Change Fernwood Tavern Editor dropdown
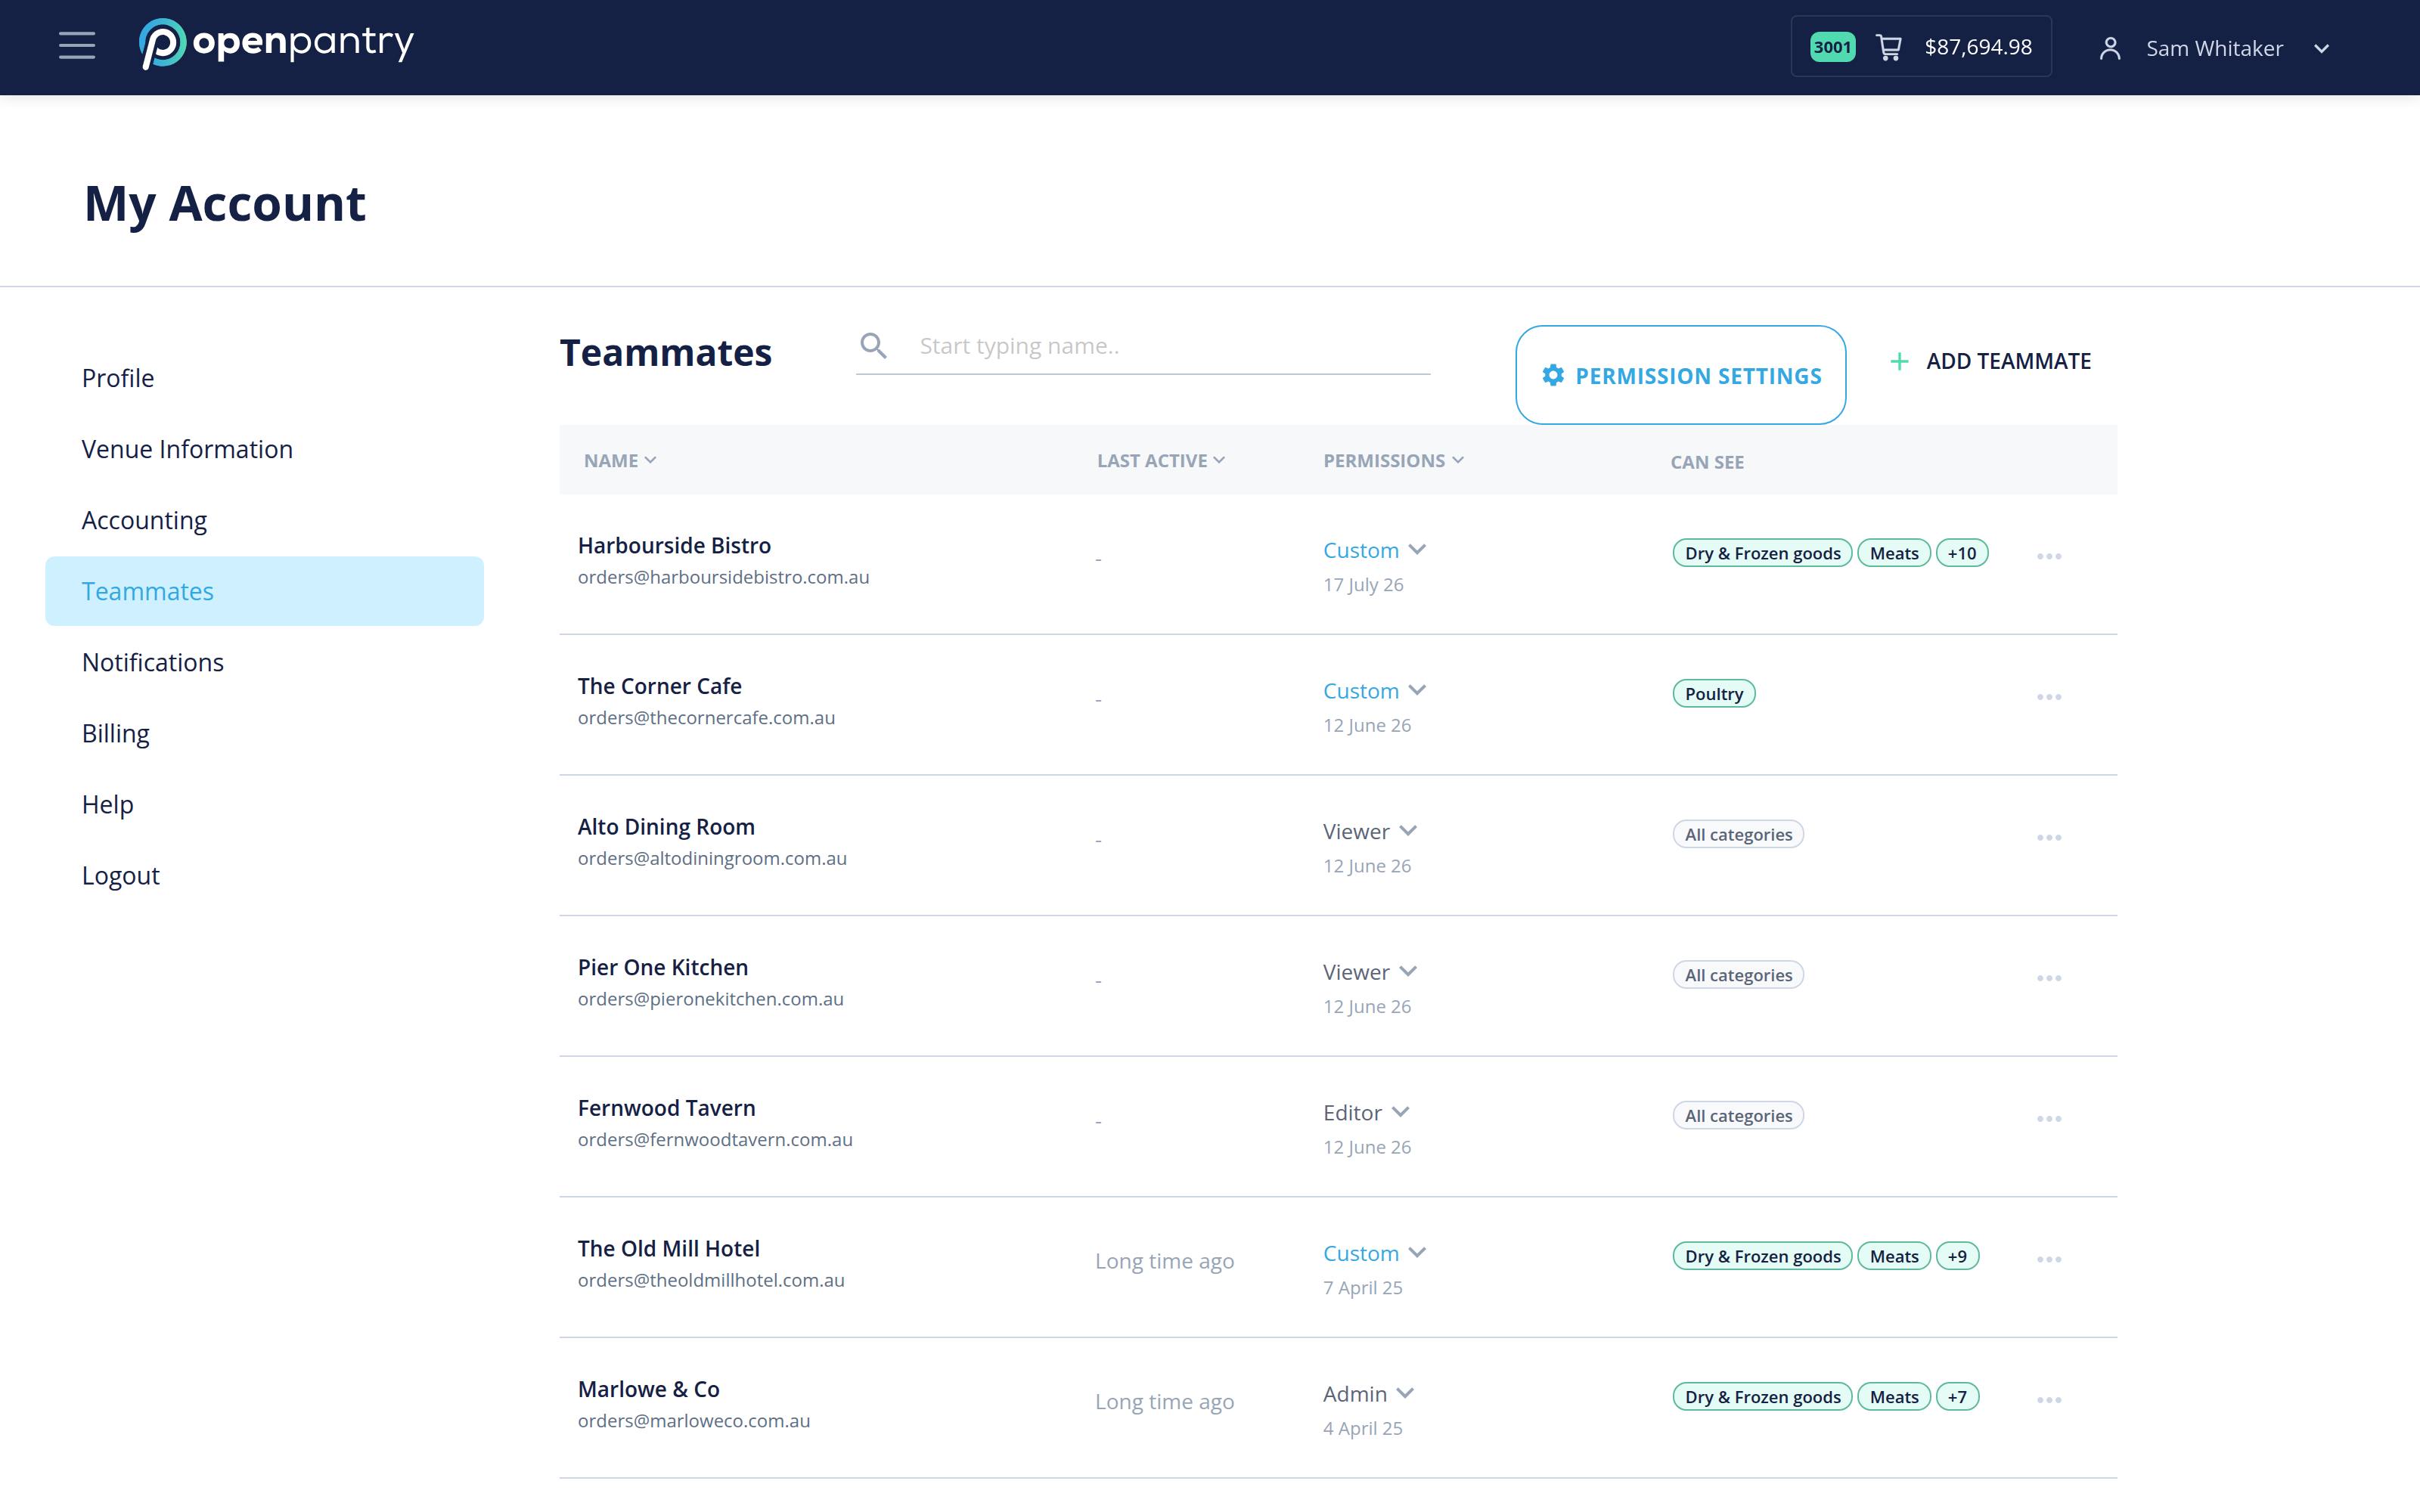 1366,1112
